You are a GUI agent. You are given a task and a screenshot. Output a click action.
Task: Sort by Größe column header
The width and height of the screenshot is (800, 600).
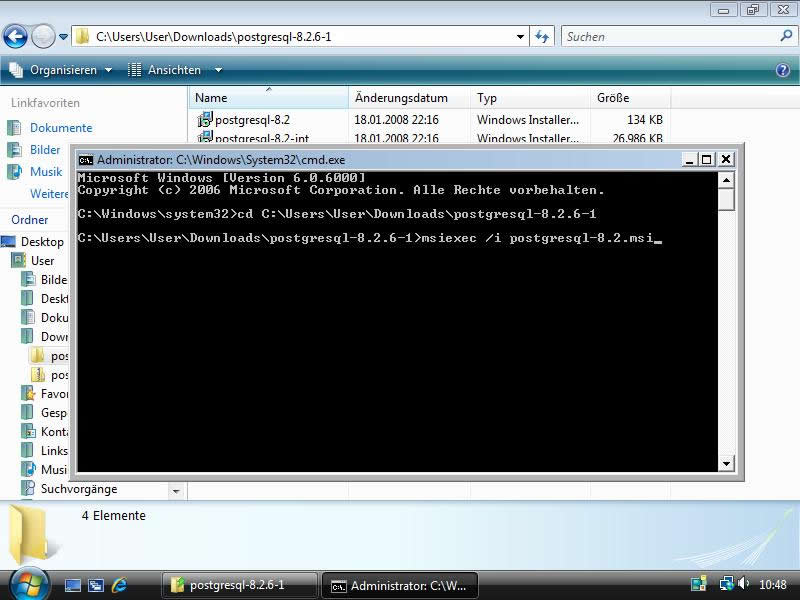pos(631,97)
